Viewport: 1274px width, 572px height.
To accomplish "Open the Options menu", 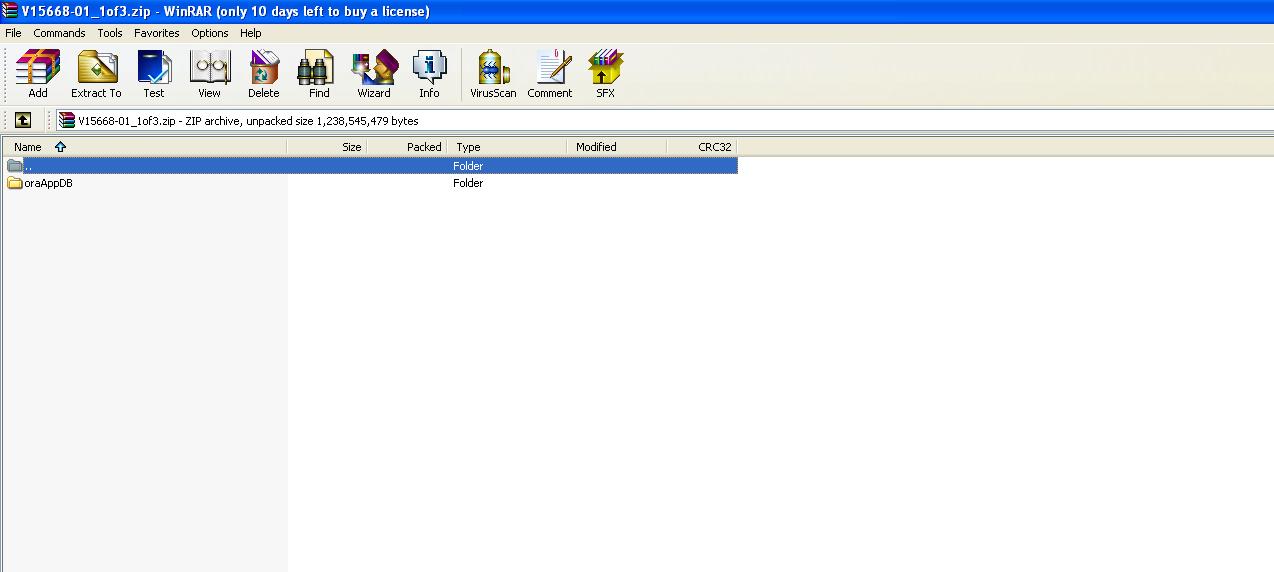I will (x=210, y=33).
